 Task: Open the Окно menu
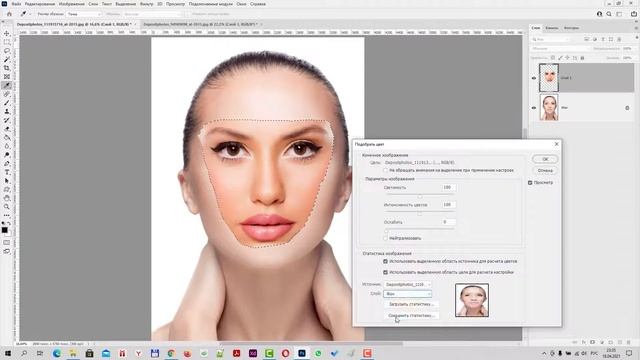241,4
